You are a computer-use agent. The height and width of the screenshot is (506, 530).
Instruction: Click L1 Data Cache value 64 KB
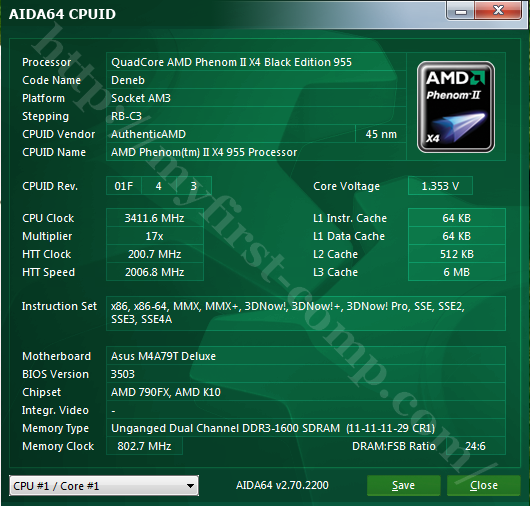(457, 236)
